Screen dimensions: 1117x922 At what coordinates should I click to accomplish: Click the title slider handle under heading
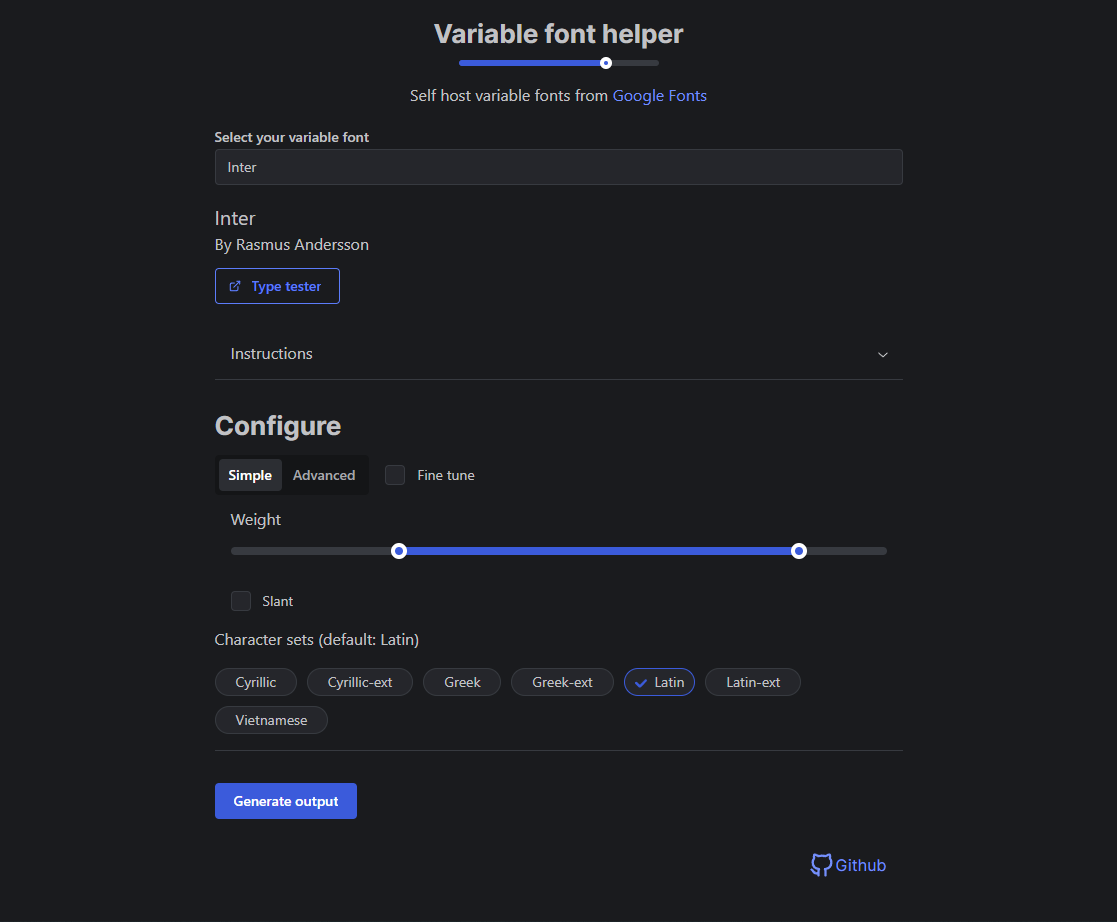point(606,63)
